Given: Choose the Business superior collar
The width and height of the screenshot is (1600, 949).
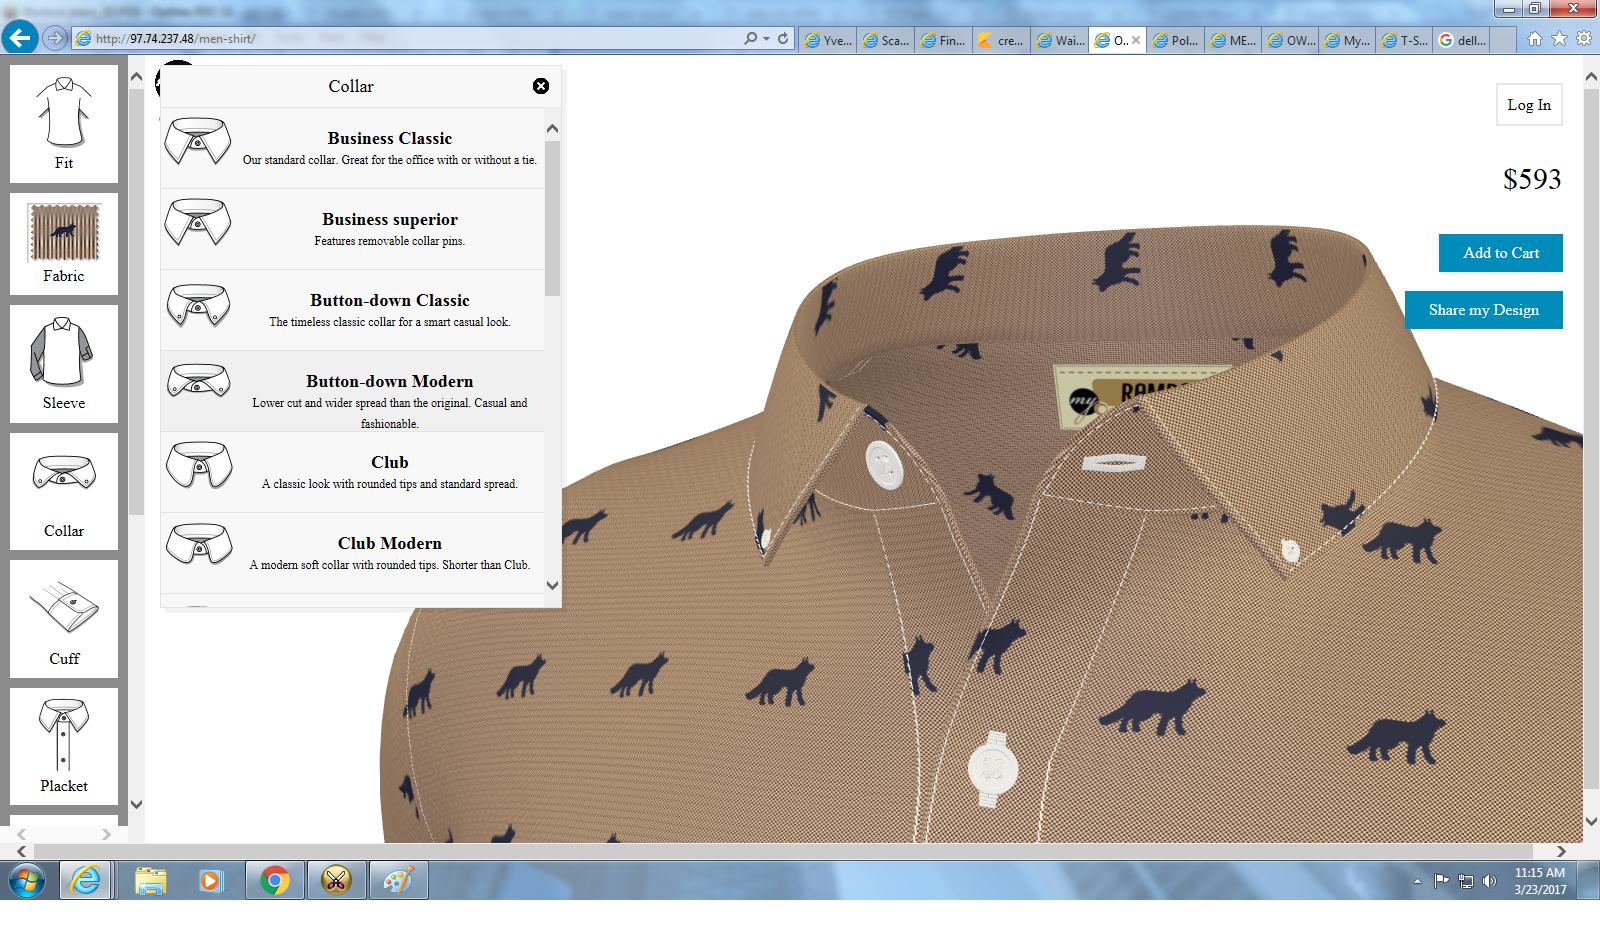Looking at the screenshot, I should point(389,228).
